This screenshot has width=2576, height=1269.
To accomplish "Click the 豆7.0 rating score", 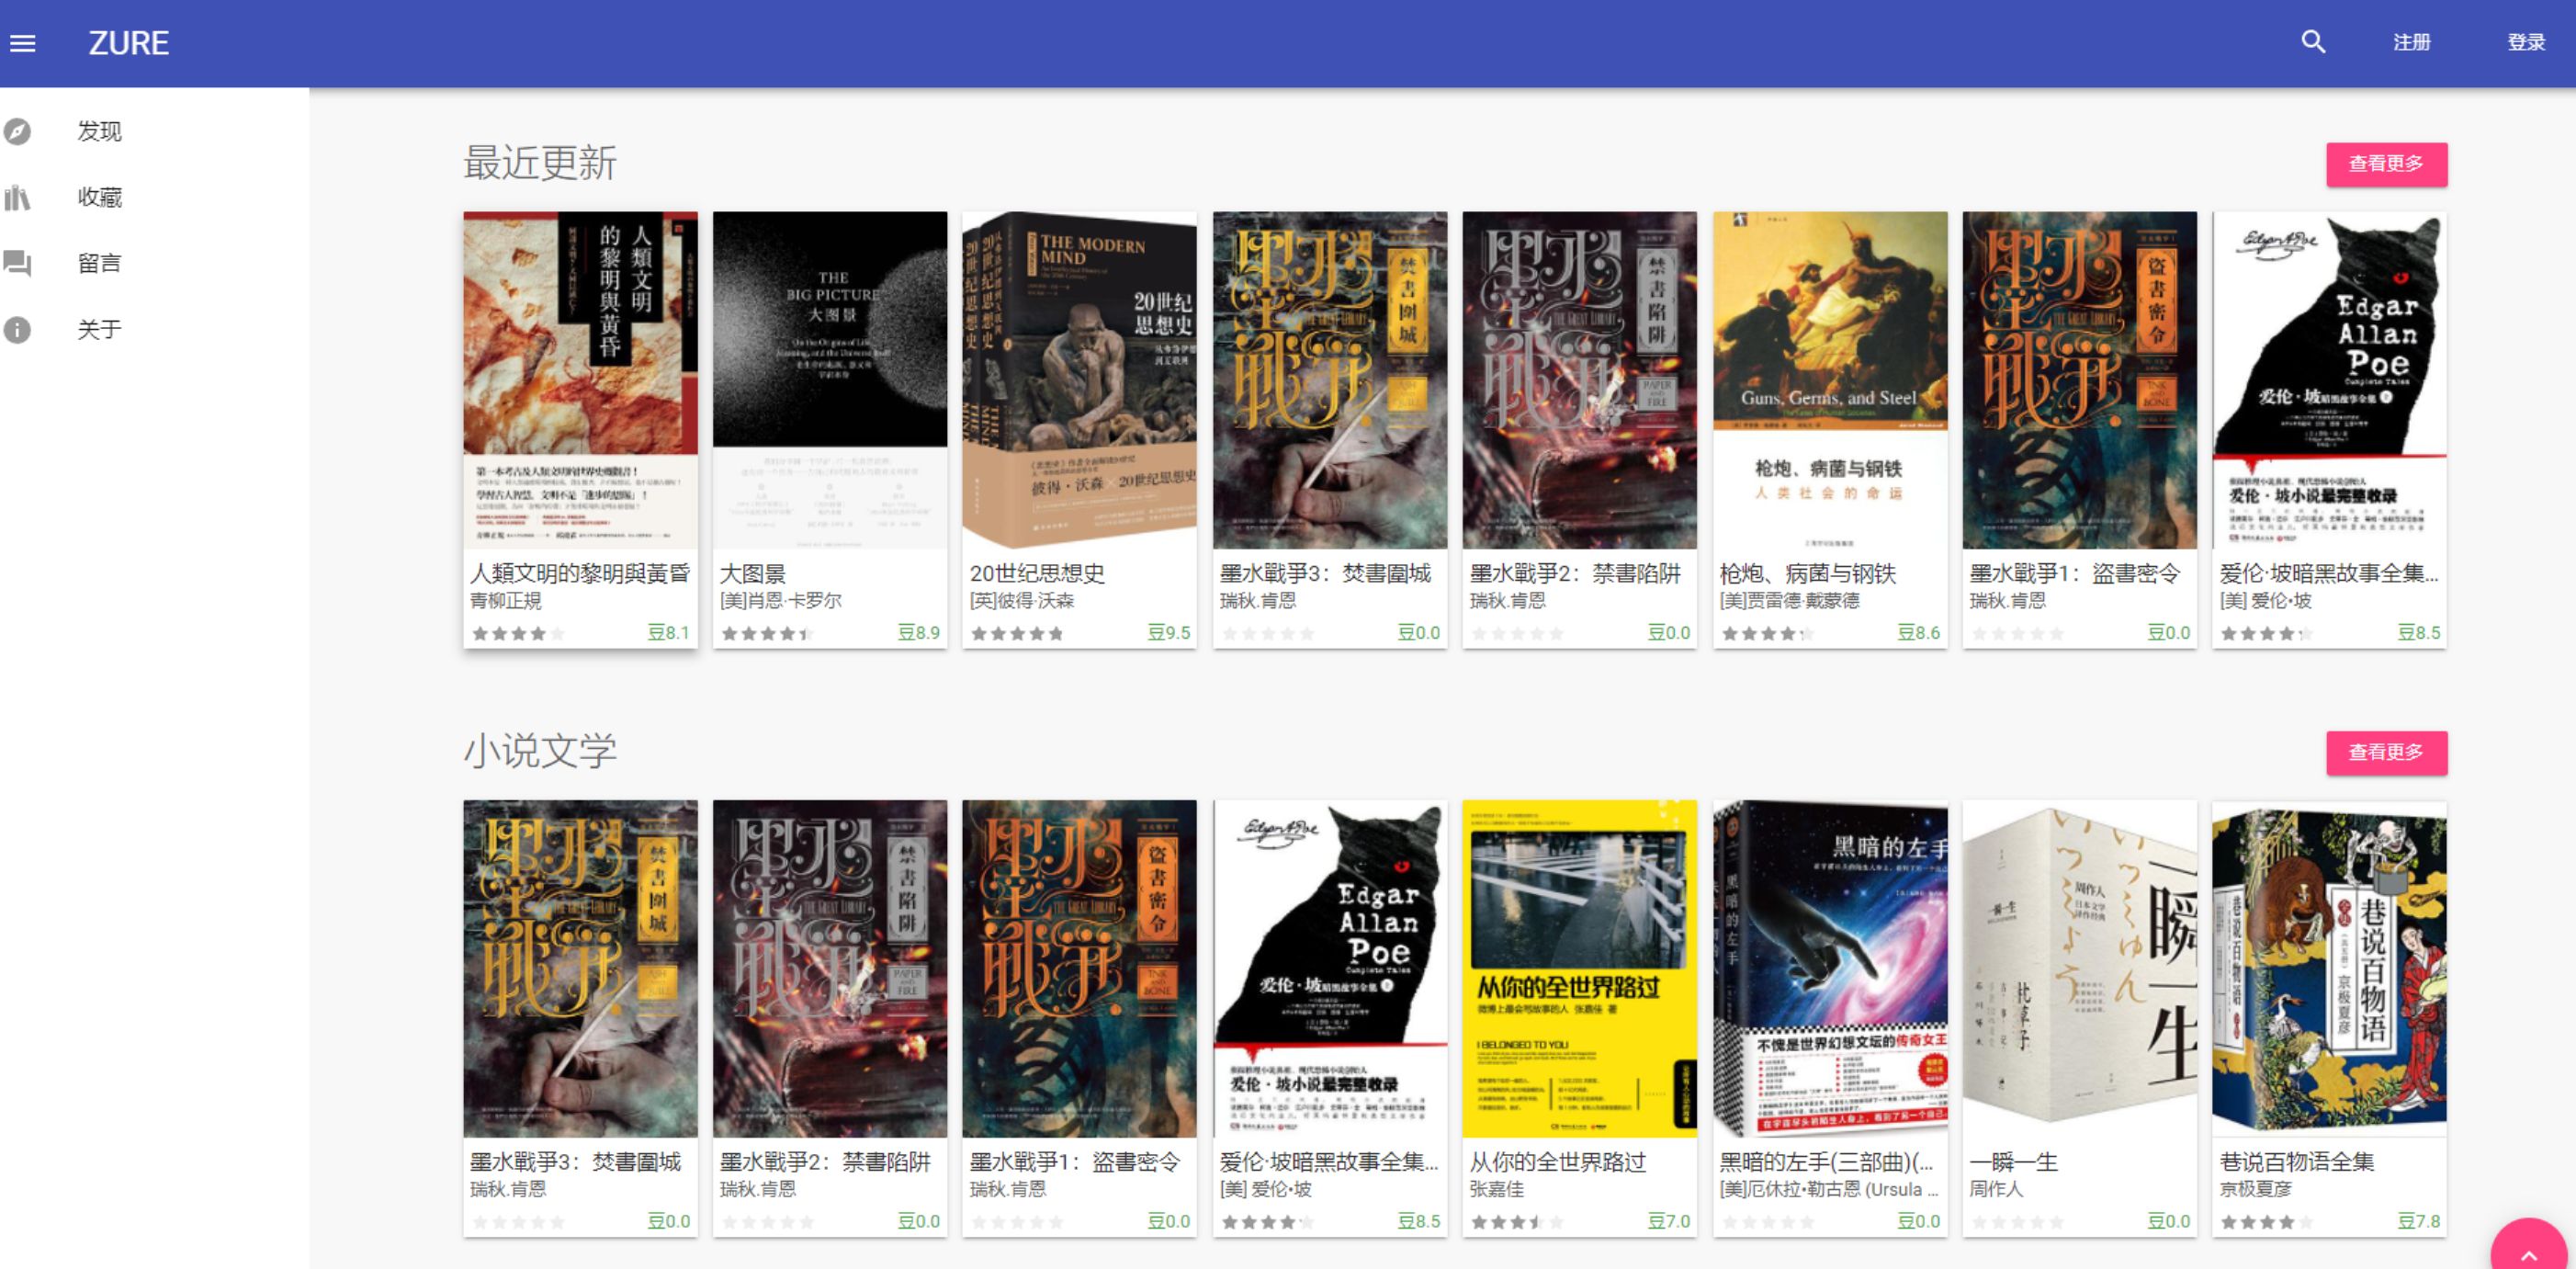I will [1668, 1220].
